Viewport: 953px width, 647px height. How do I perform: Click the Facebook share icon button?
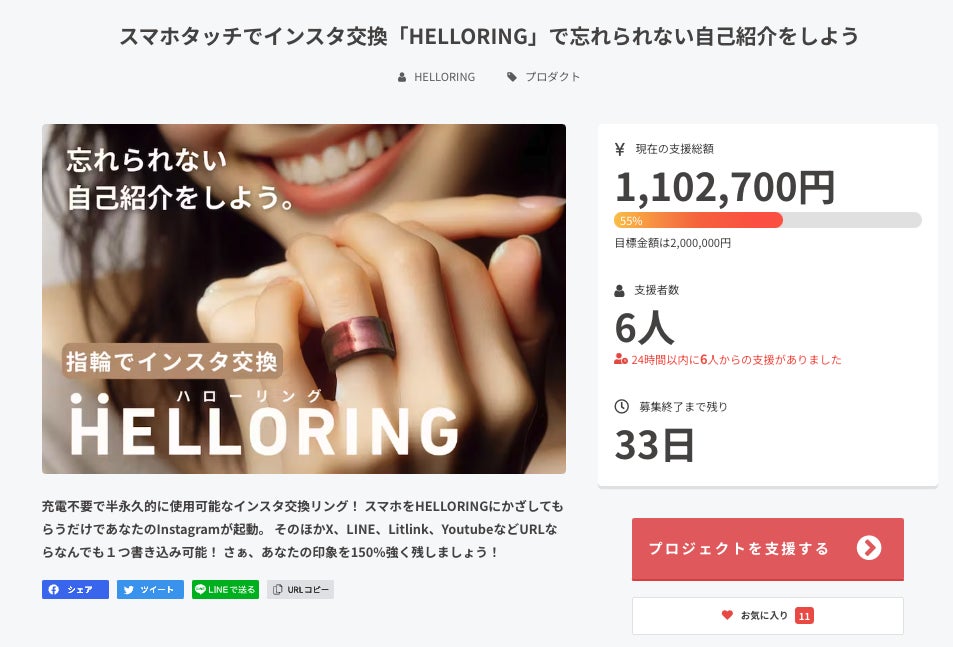[x=75, y=589]
